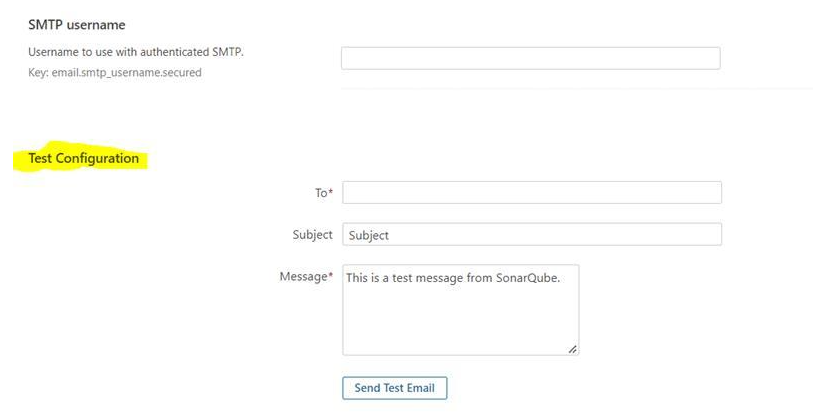Click the red asterisk beside To

click(x=331, y=192)
